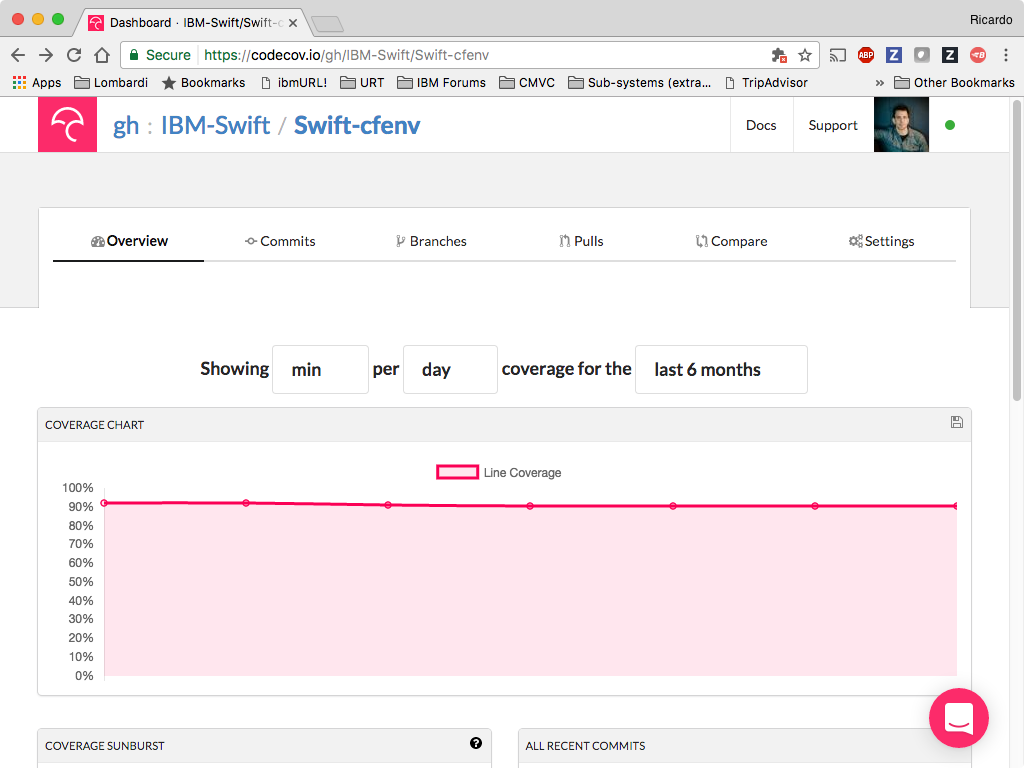Click the Cast icon in toolbar
1024x768 pixels.
[x=838, y=56]
